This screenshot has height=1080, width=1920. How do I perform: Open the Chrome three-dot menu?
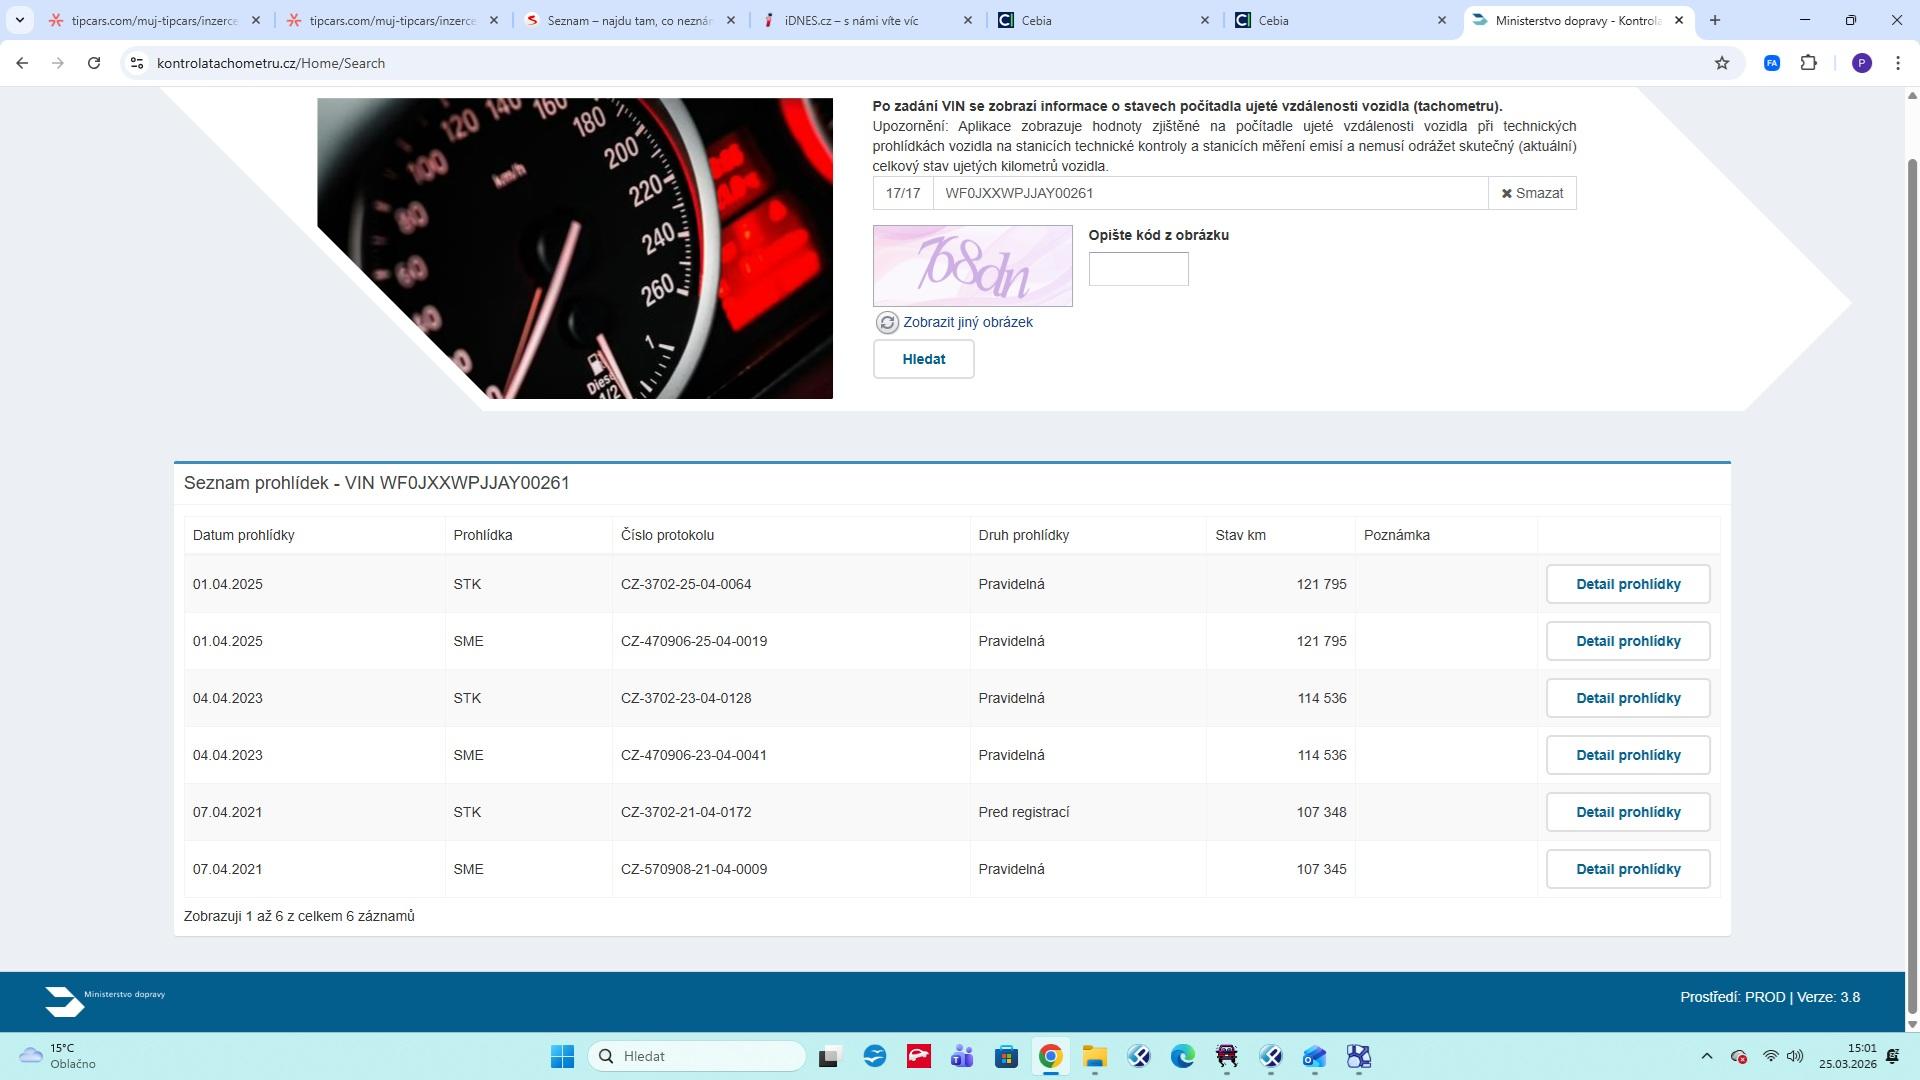[x=1897, y=63]
